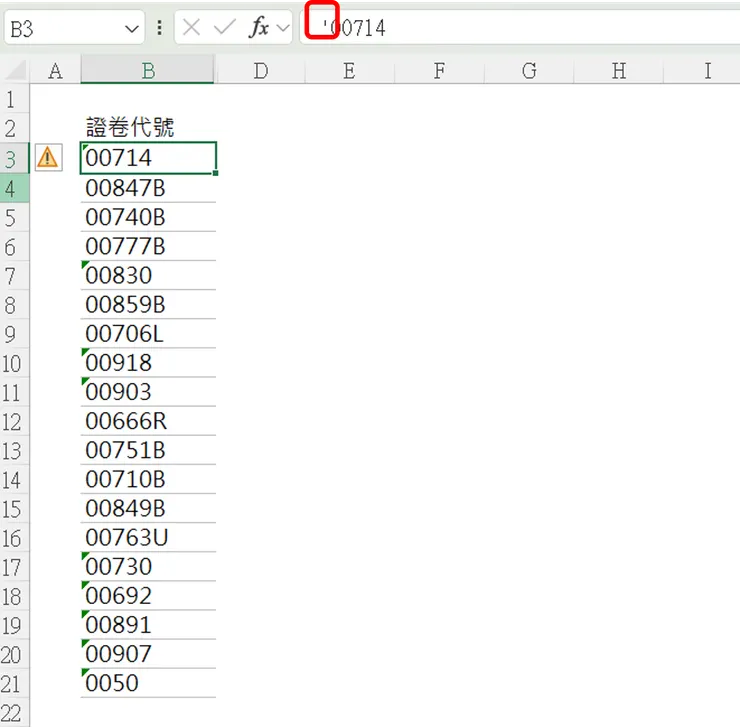Open the Insert Function fx button
Image resolution: width=740 pixels, height=727 pixels.
tap(259, 27)
